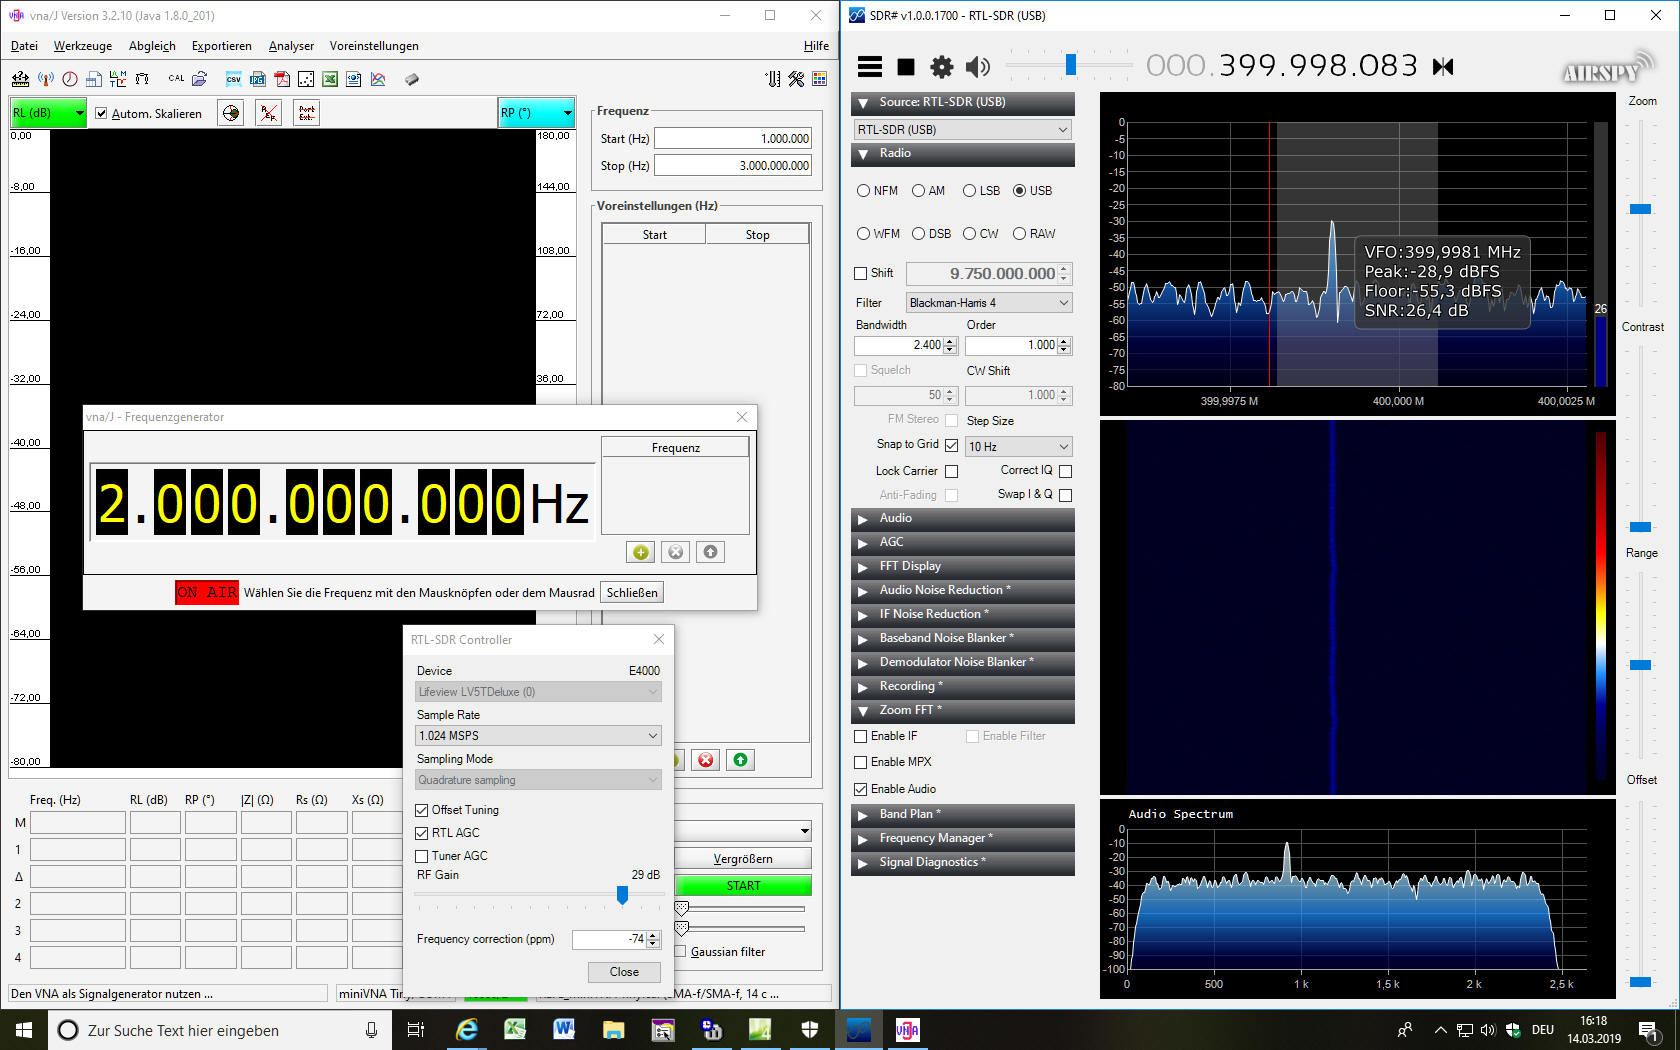The image size is (1680, 1050).
Task: Click the crossed-out REF icon button
Action: [x=269, y=113]
